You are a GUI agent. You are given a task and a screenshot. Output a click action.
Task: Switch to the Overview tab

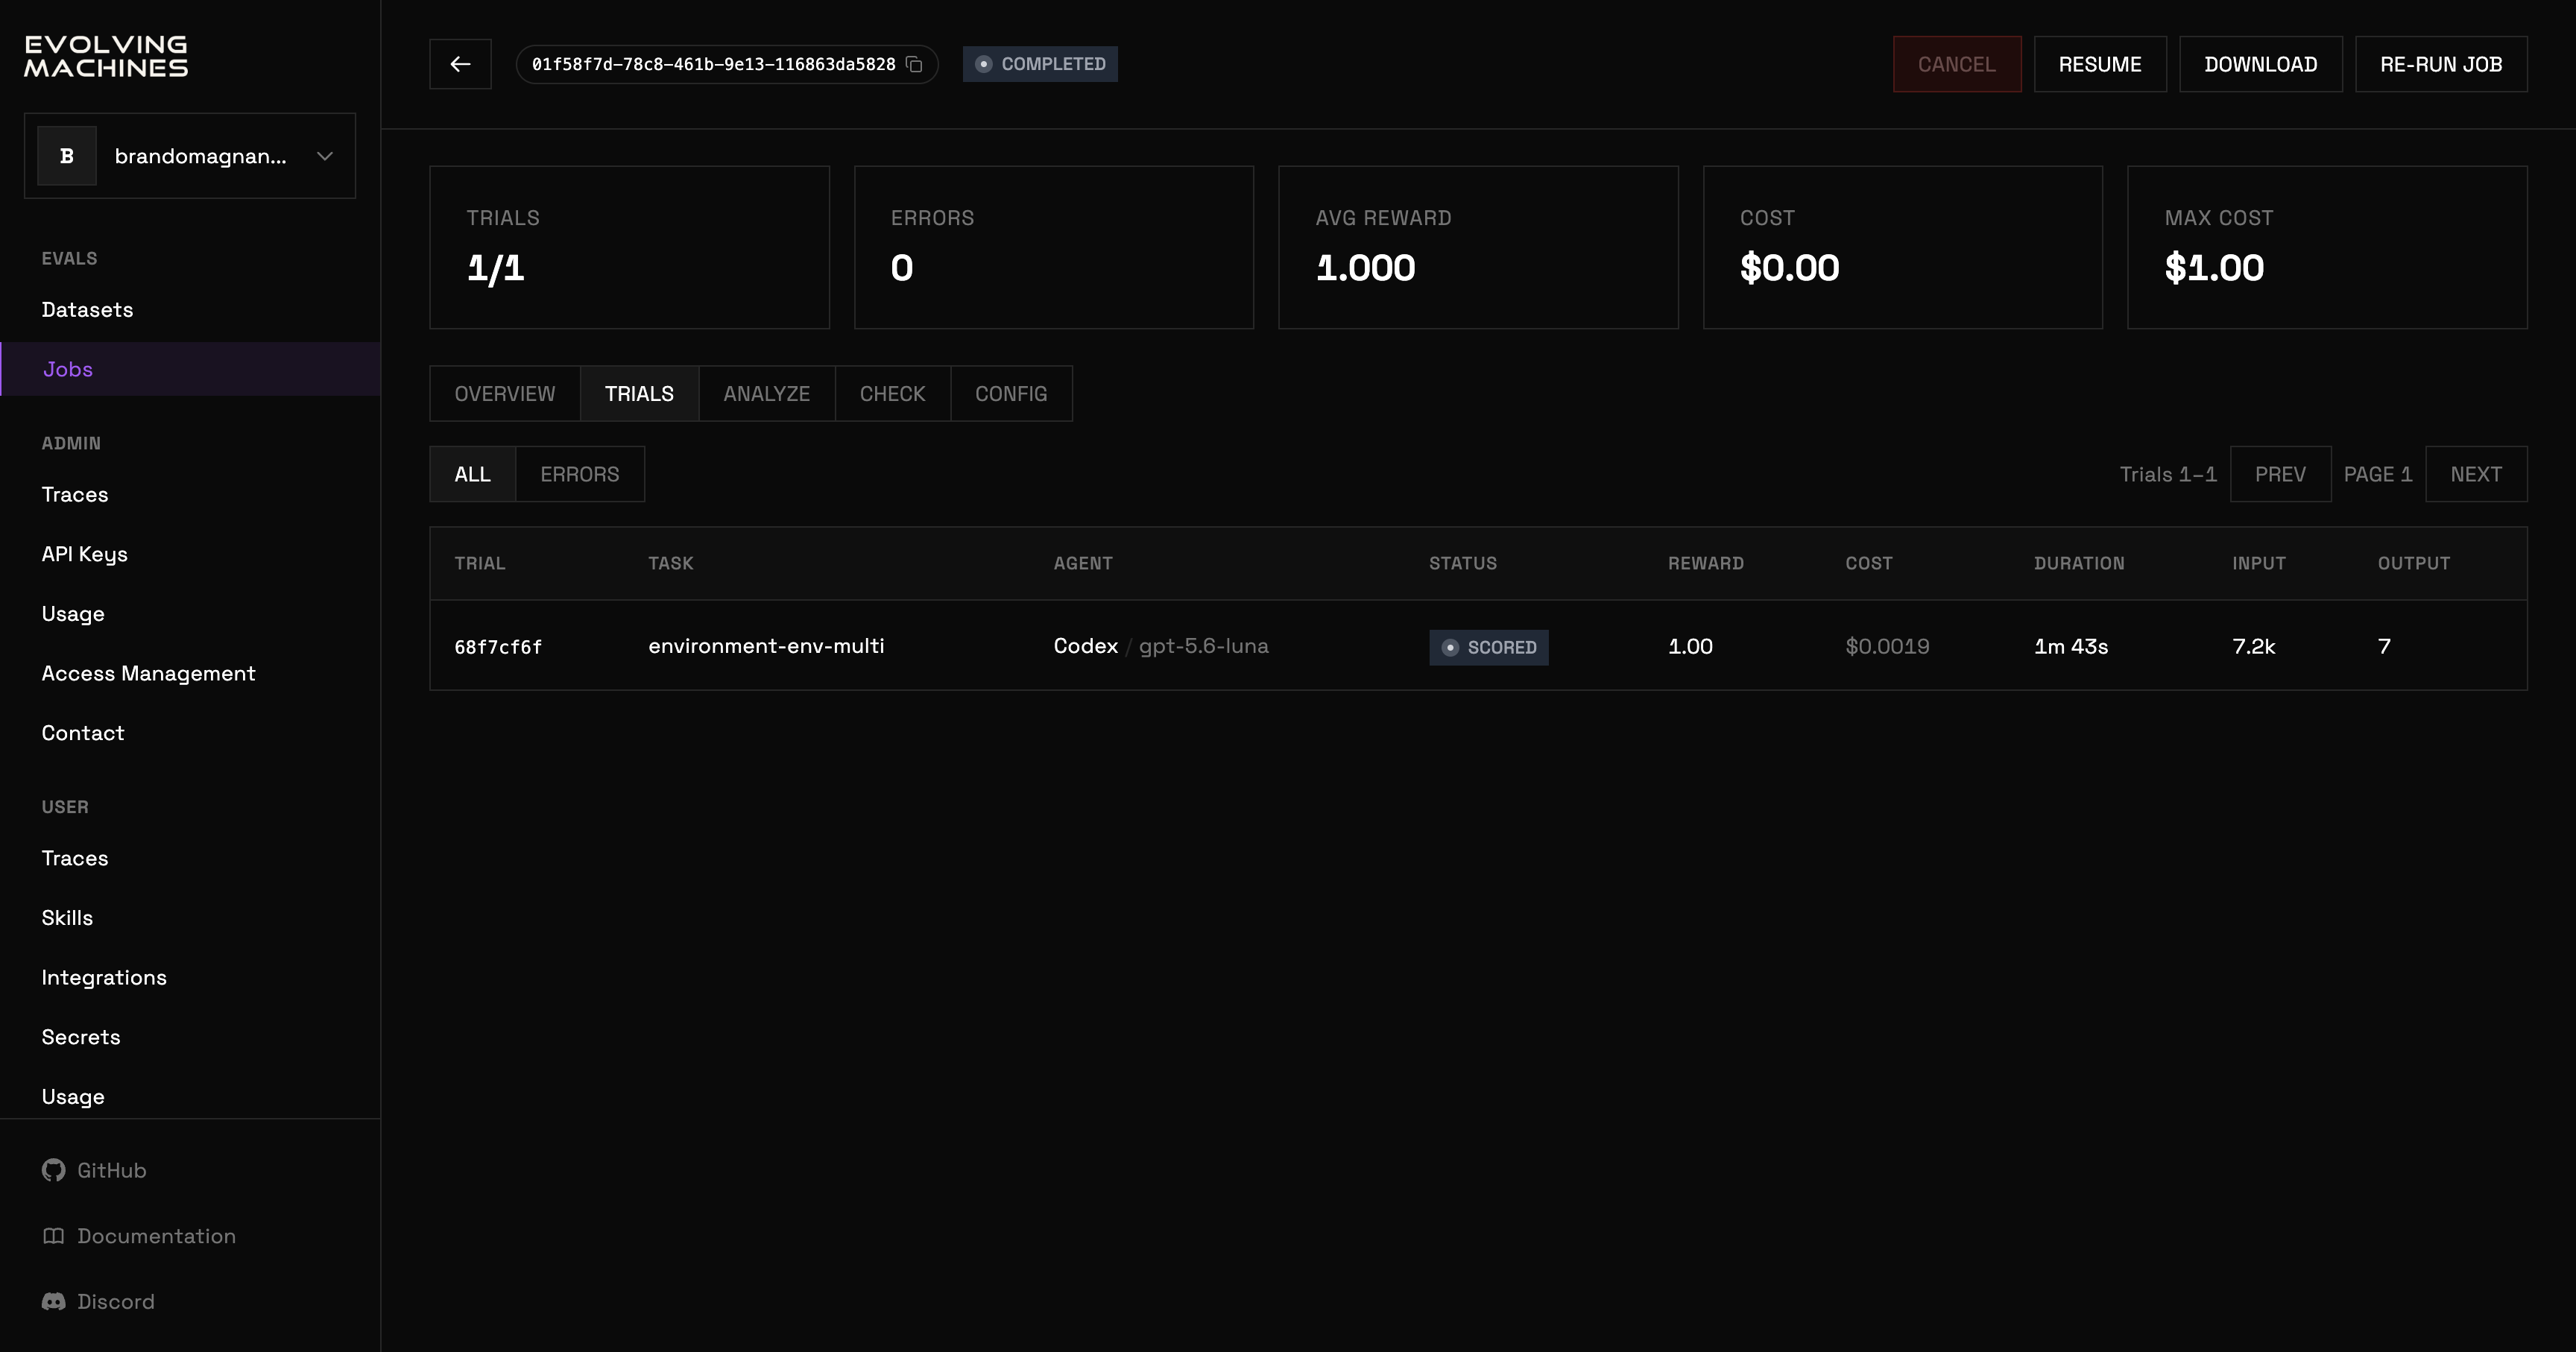pos(505,394)
